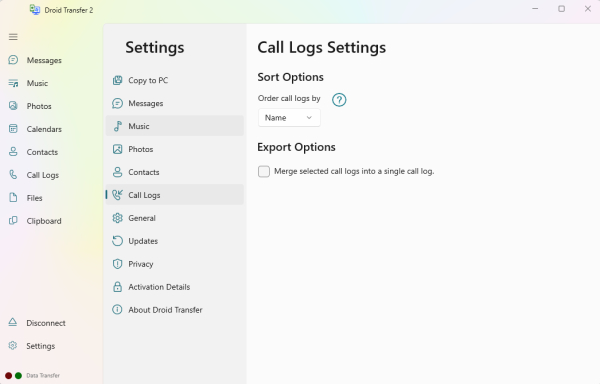Click the Messages chat bubble icon in left sidebar
The height and width of the screenshot is (384, 600).
pyautogui.click(x=13, y=60)
